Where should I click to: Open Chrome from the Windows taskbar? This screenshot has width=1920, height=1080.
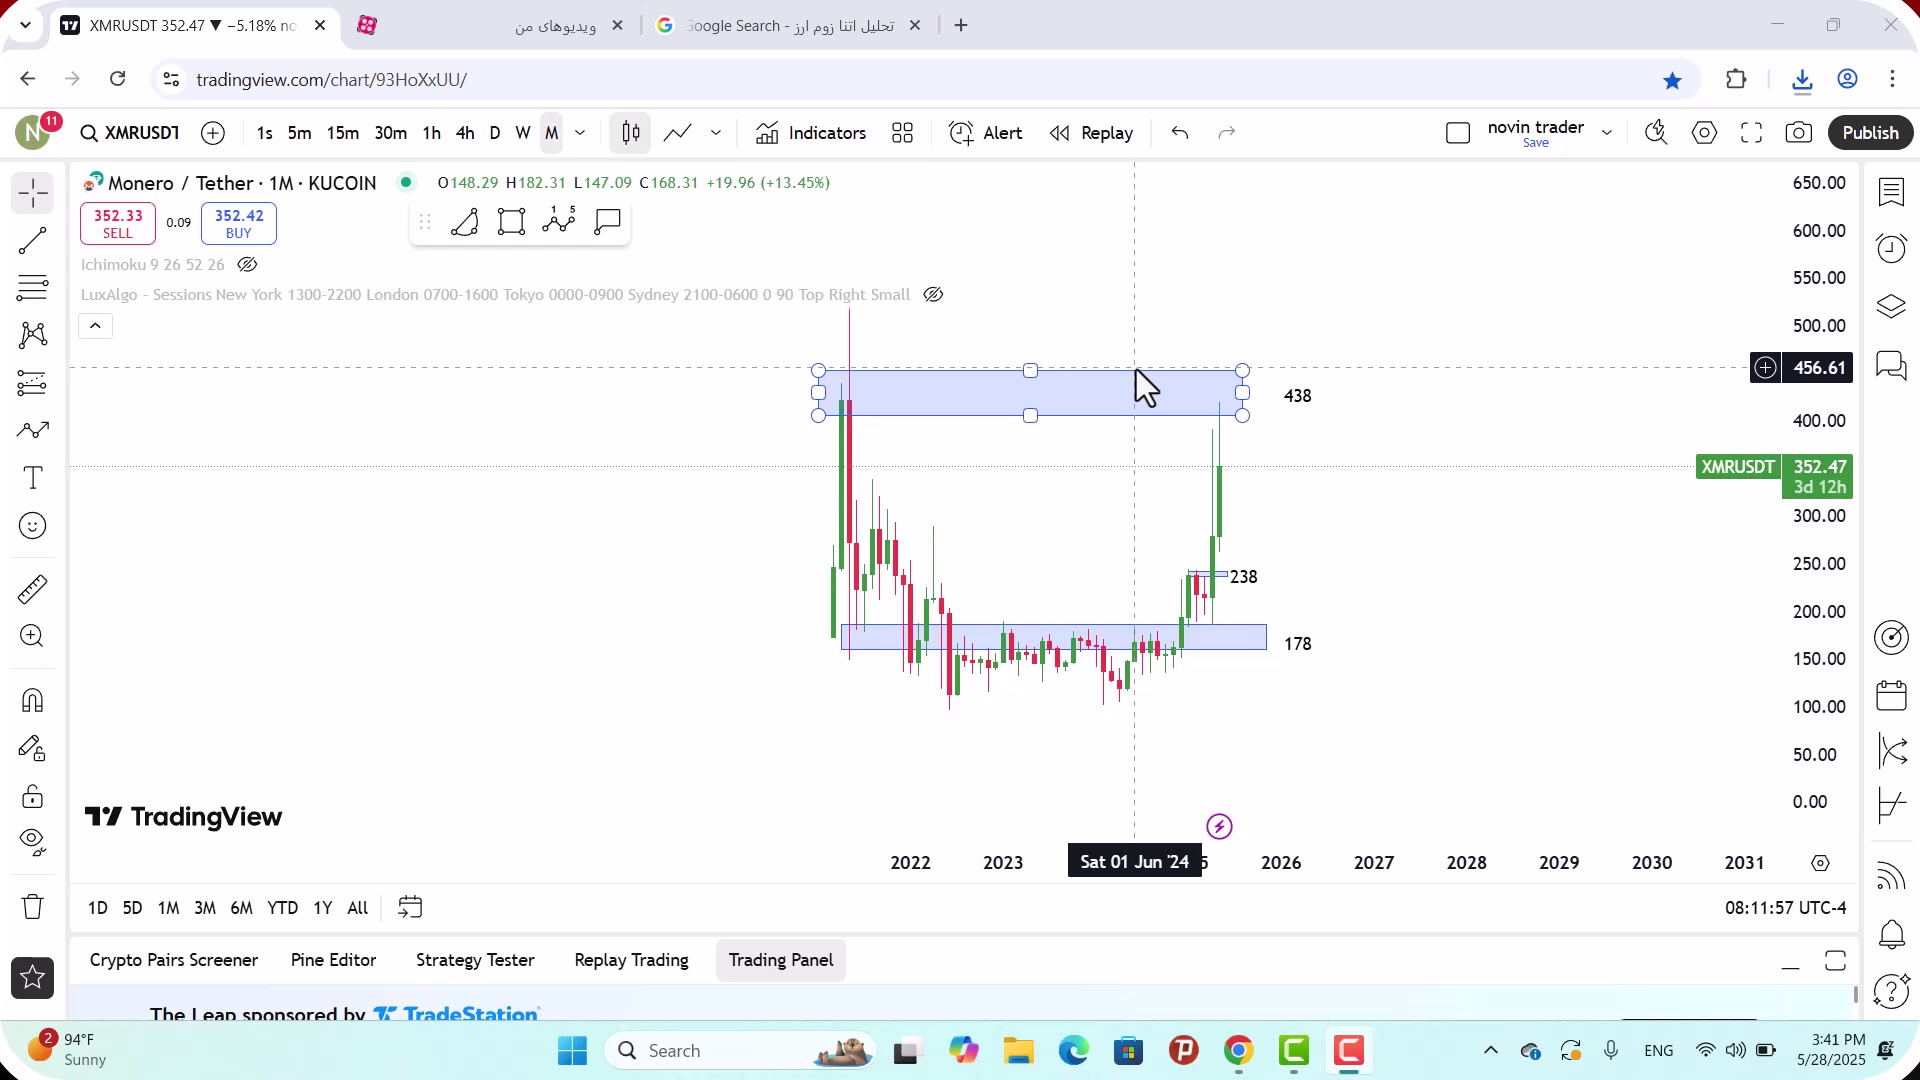pyautogui.click(x=1238, y=1051)
